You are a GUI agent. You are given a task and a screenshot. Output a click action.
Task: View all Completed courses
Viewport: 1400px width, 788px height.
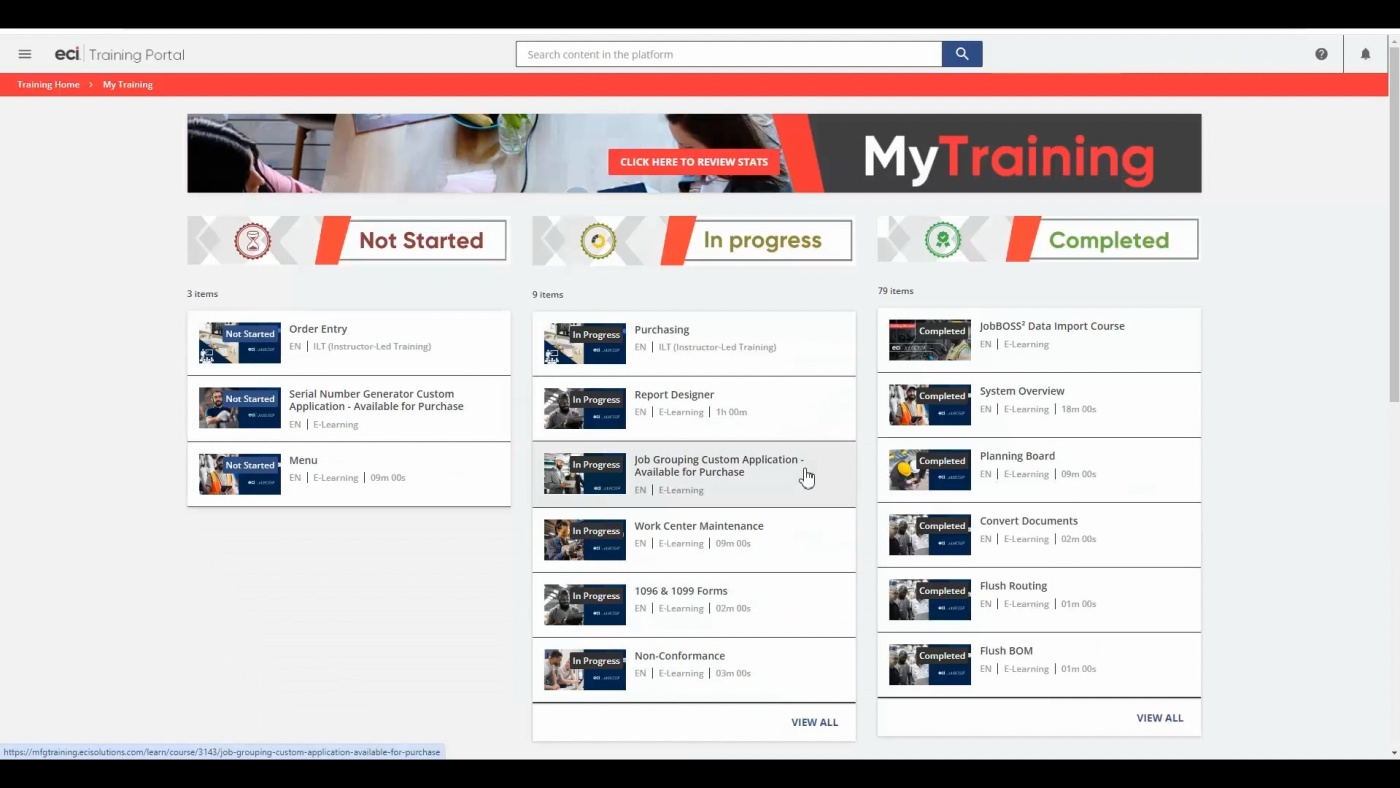pos(1160,718)
